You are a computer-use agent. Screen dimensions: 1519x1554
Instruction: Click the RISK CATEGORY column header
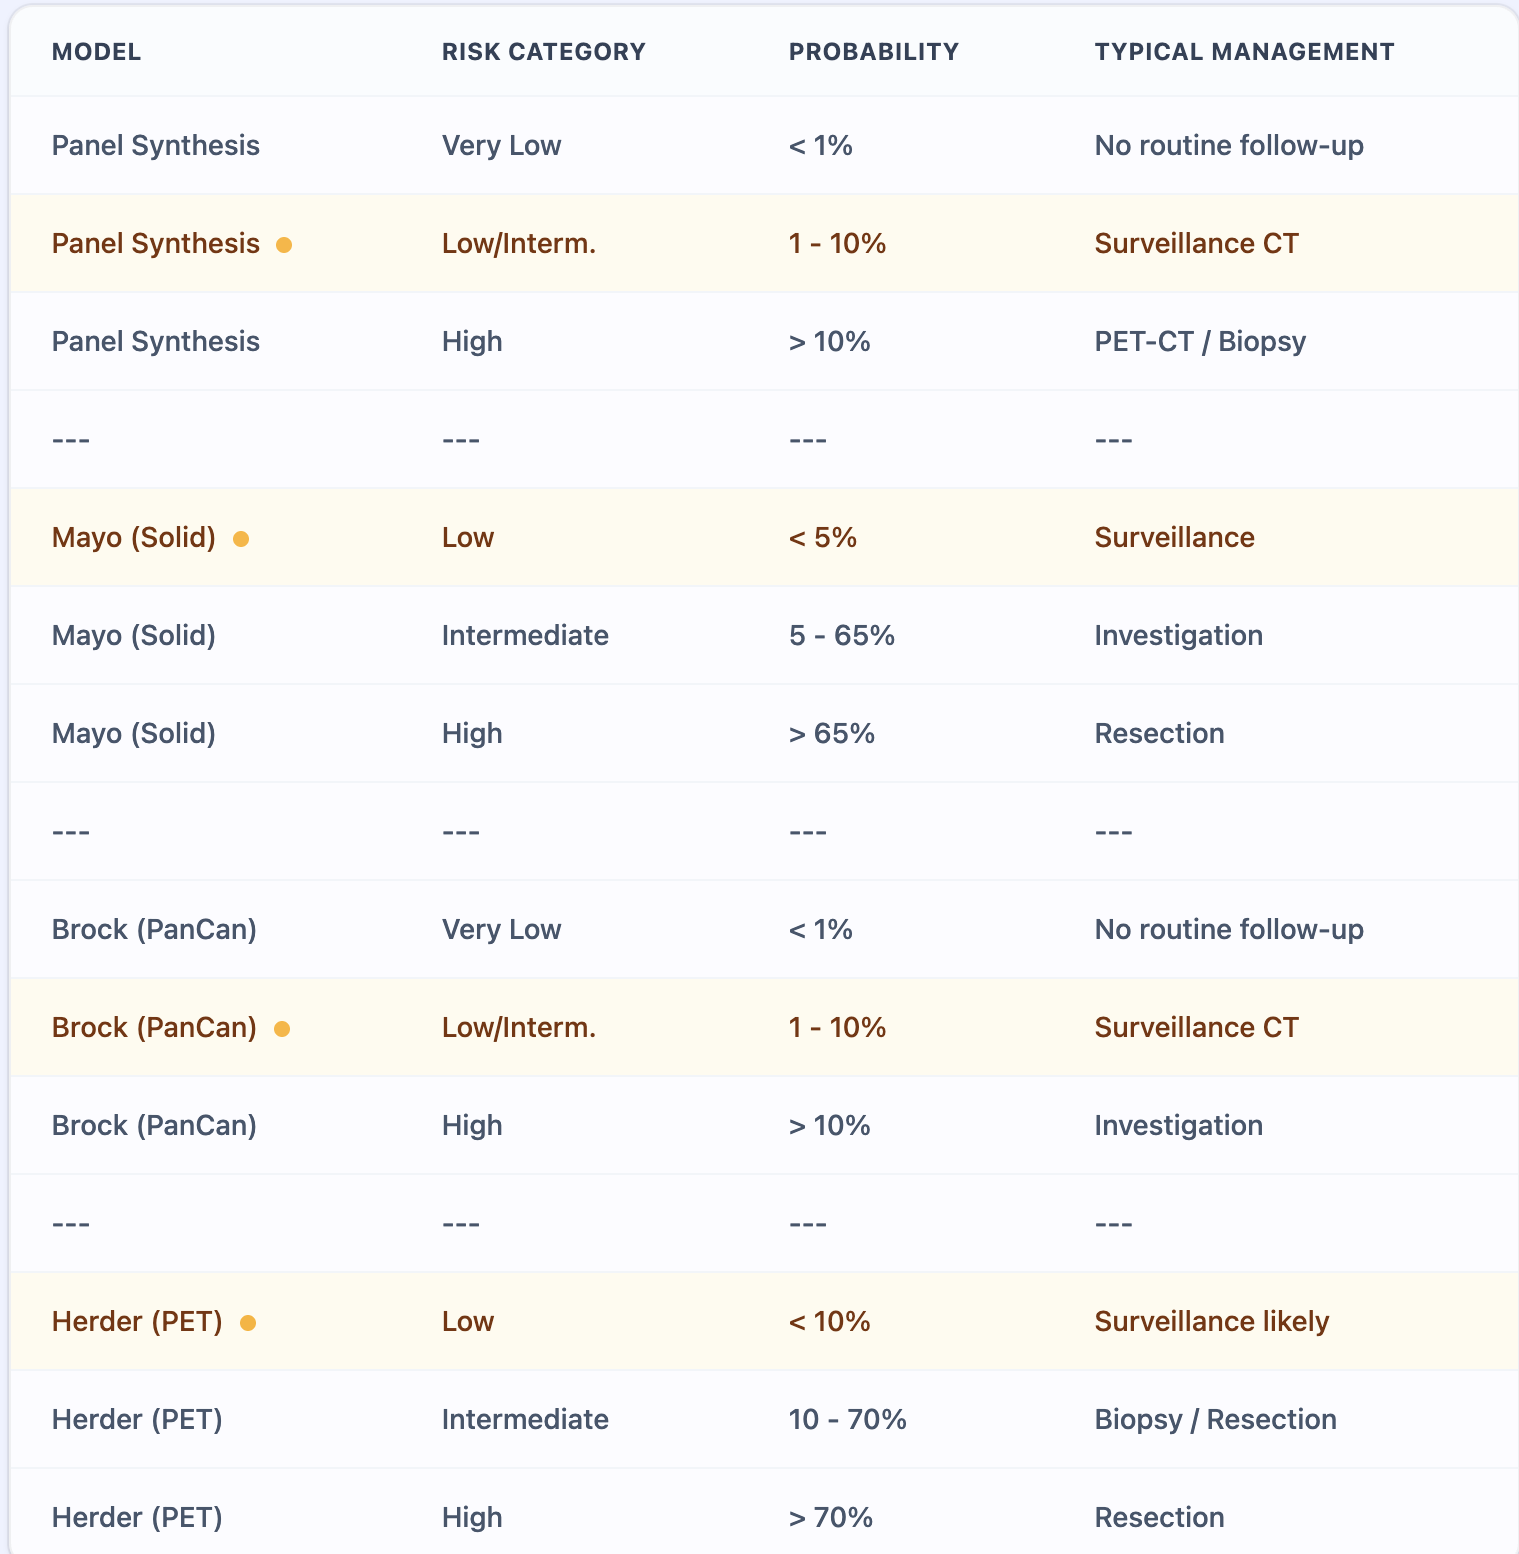click(543, 52)
